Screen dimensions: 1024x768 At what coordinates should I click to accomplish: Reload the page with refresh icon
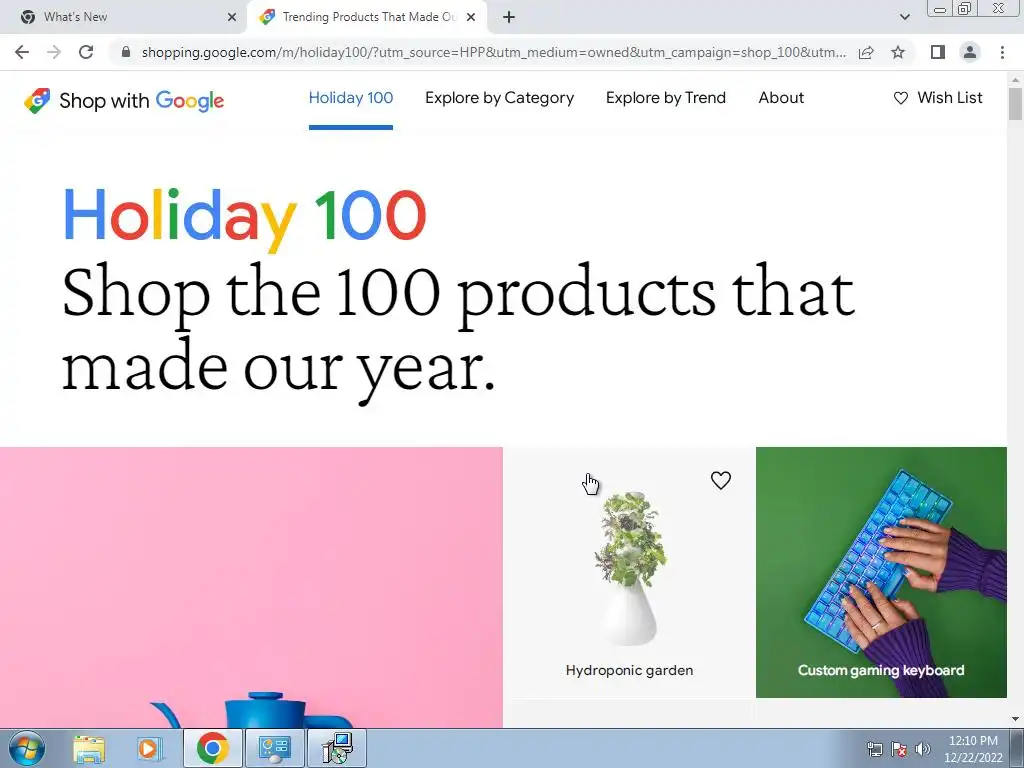tap(86, 52)
